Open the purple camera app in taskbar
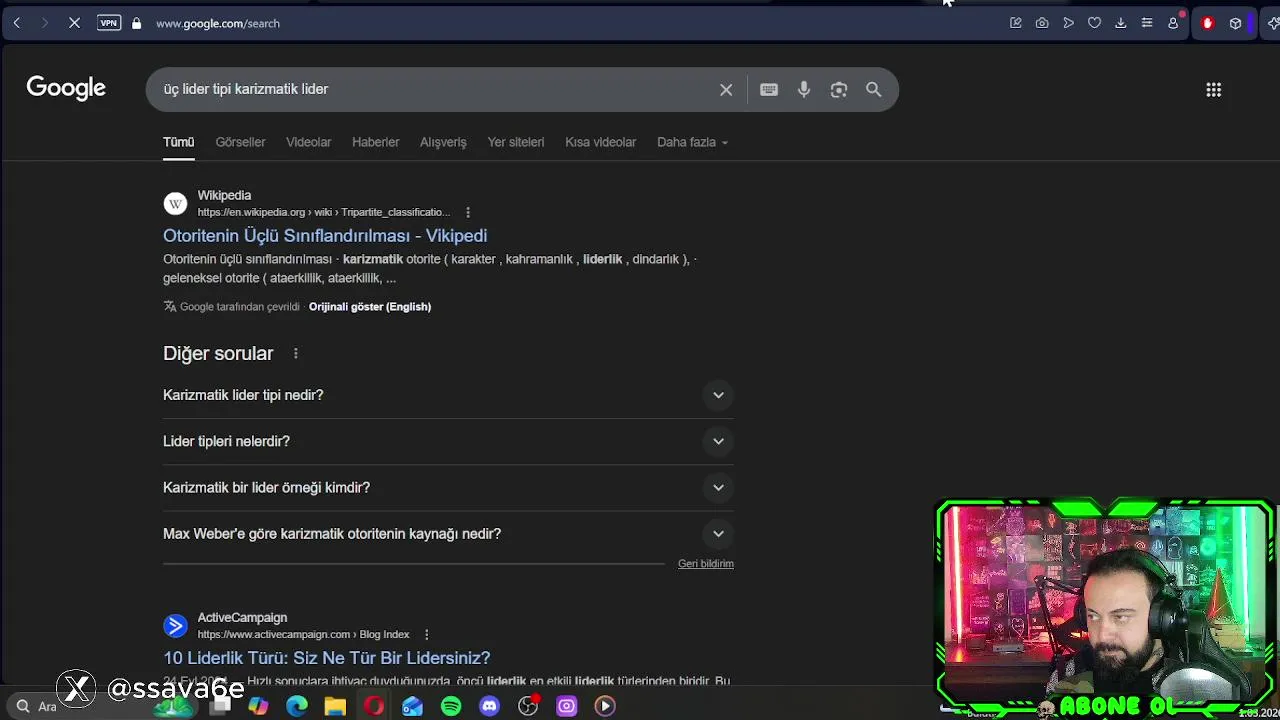 (x=566, y=706)
